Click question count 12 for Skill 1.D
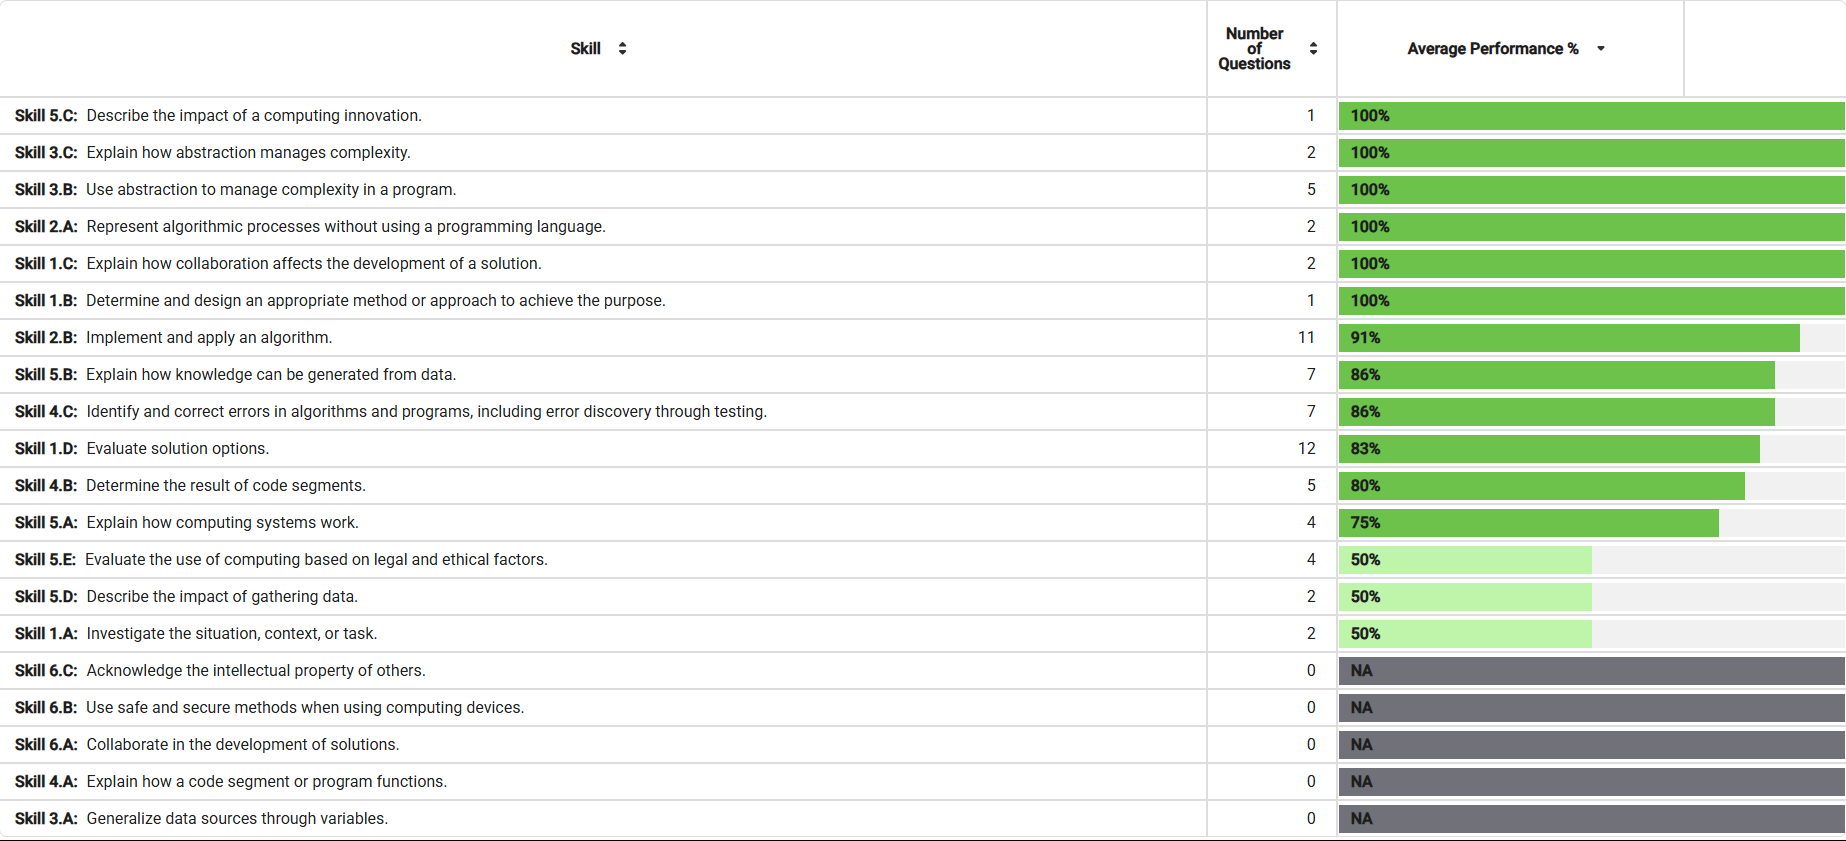Image resolution: width=1846 pixels, height=841 pixels. (x=1306, y=449)
